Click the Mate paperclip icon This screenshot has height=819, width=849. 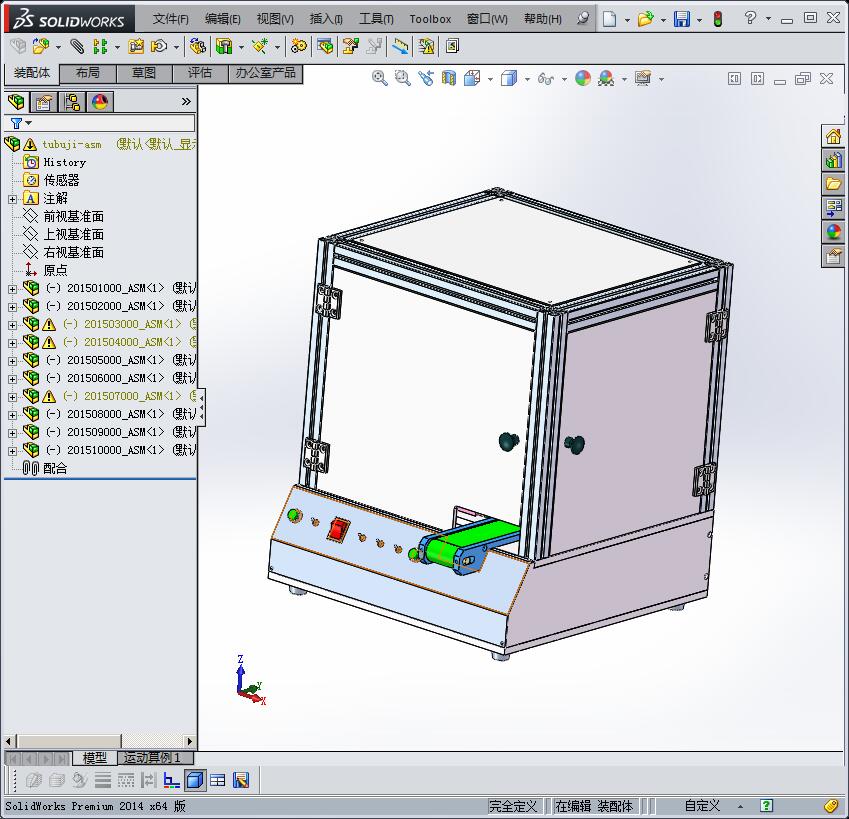point(77,47)
